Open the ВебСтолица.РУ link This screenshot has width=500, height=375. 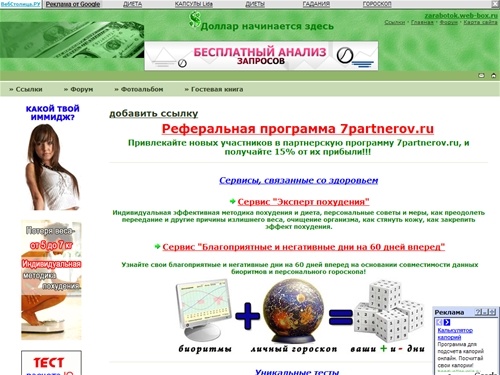click(20, 4)
